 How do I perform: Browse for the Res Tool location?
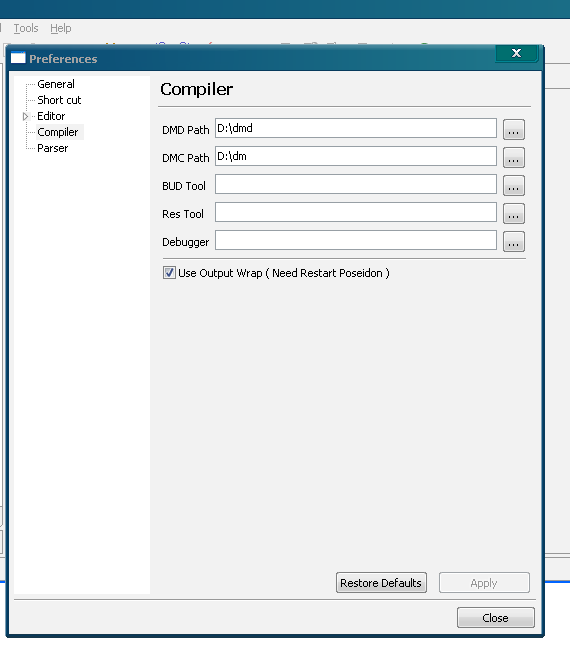pyautogui.click(x=514, y=213)
